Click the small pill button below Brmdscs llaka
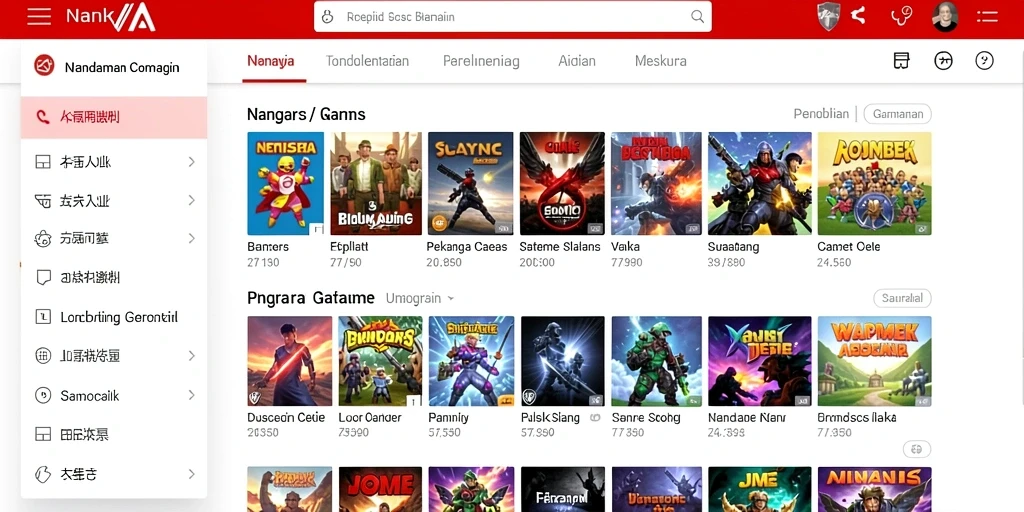Screen dimensions: 1024x512 pyautogui.click(x=916, y=449)
